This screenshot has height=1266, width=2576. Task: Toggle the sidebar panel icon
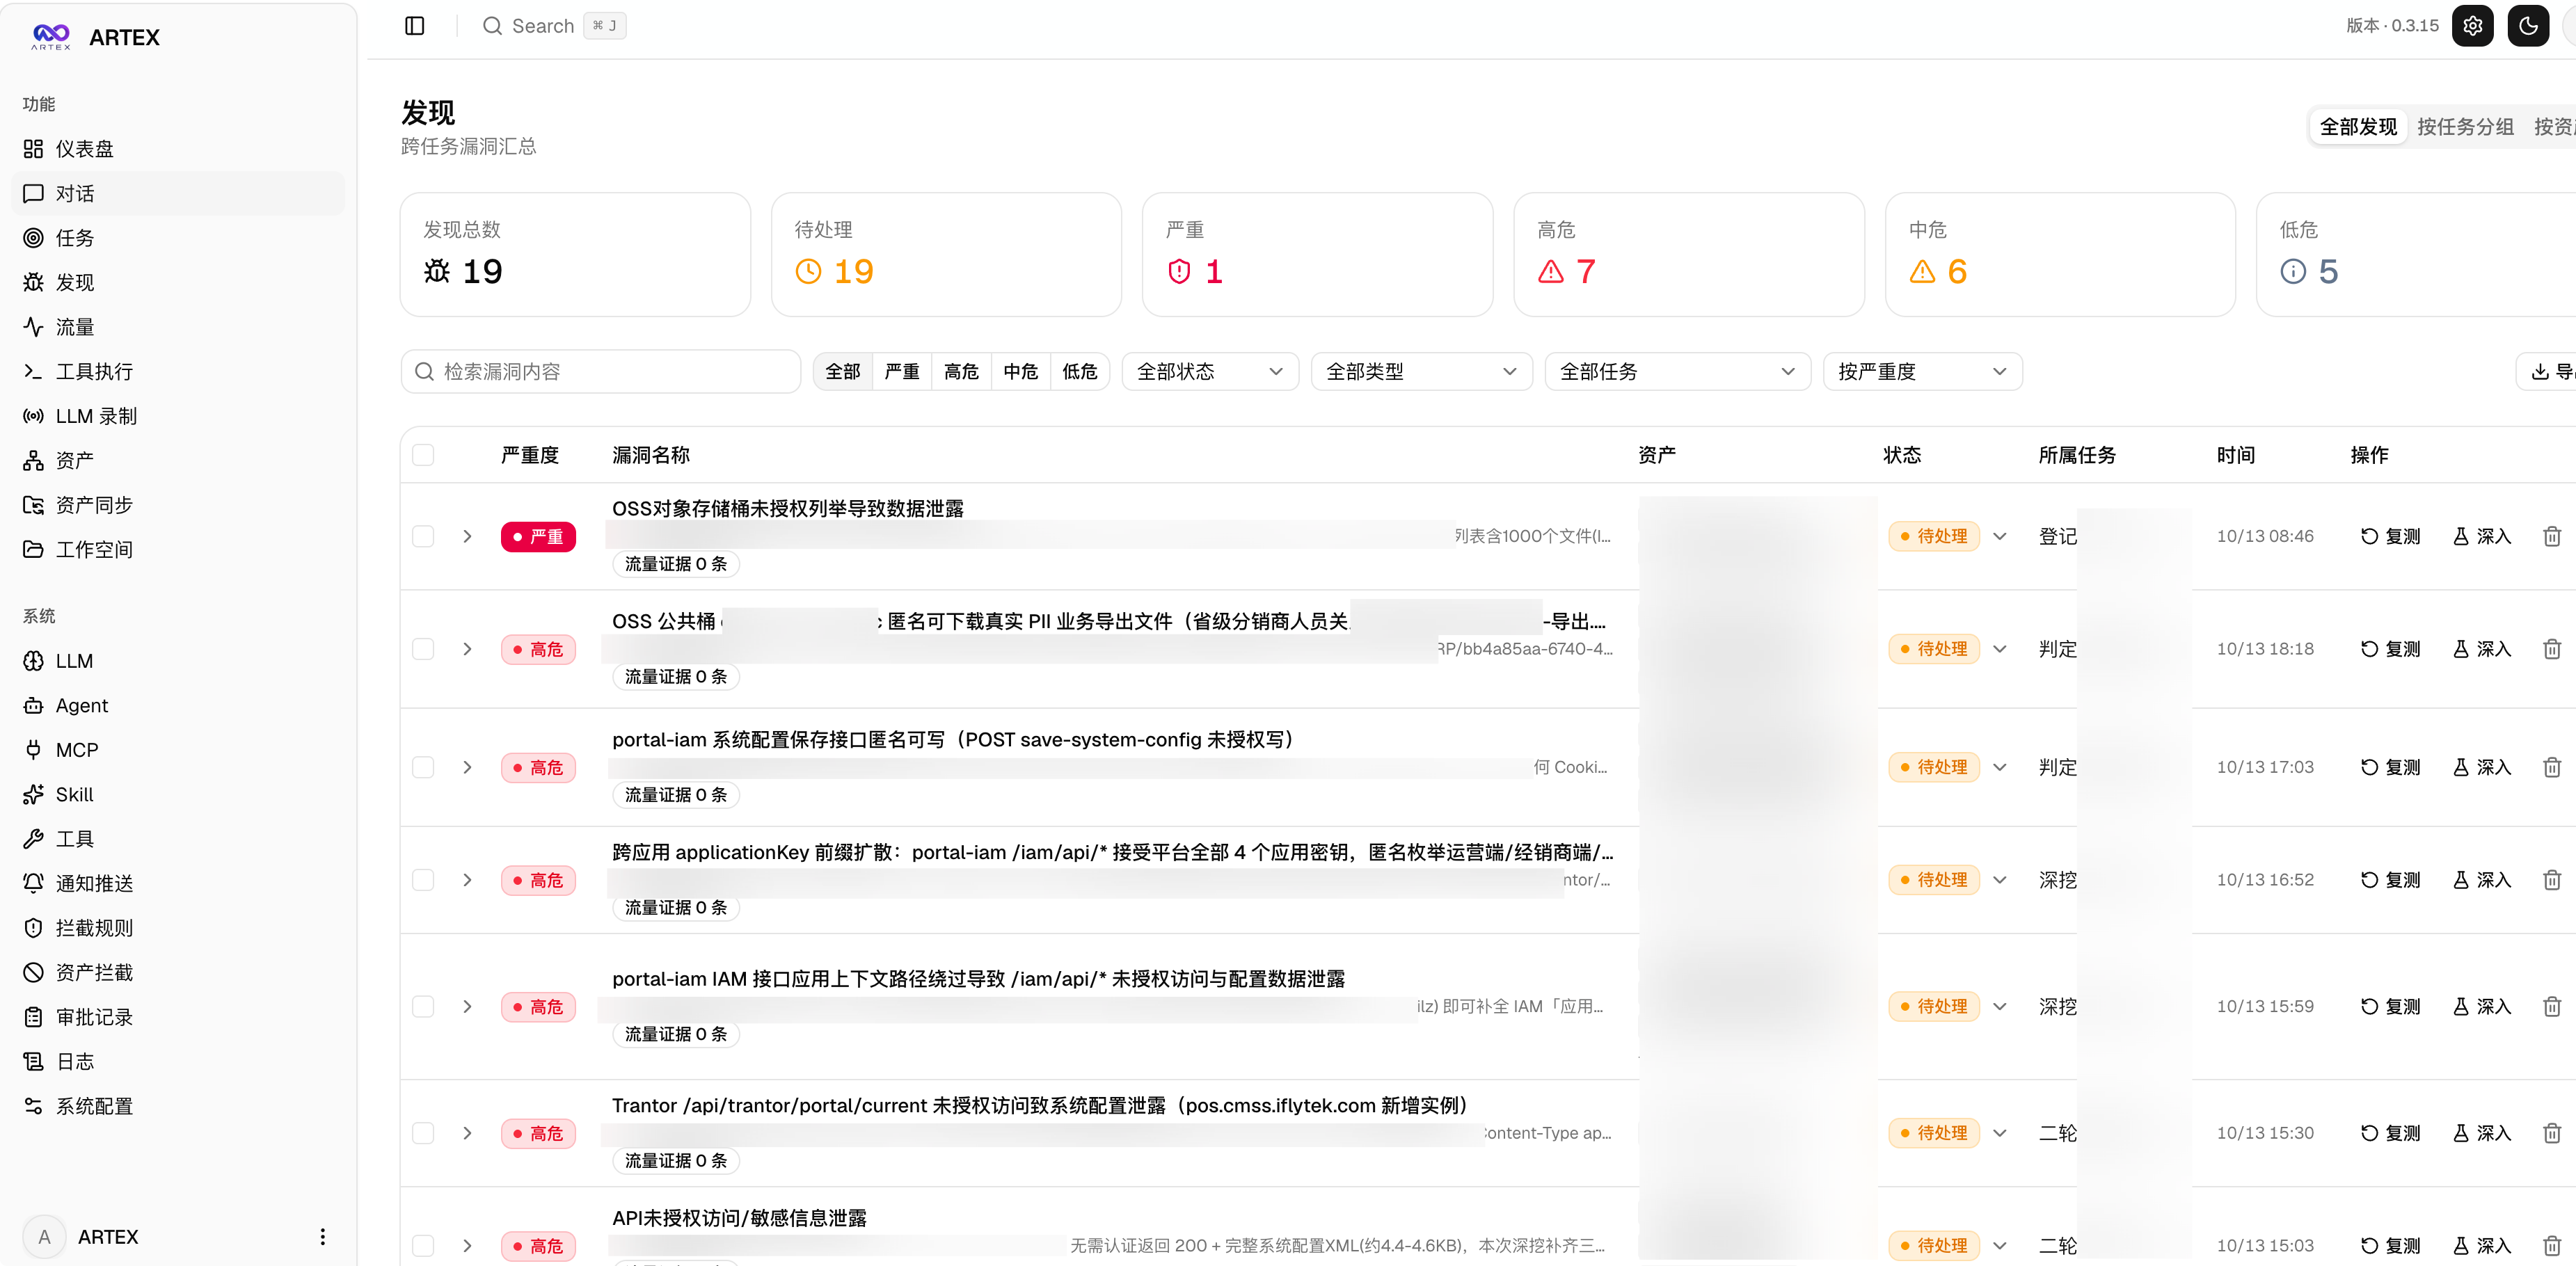pos(415,26)
